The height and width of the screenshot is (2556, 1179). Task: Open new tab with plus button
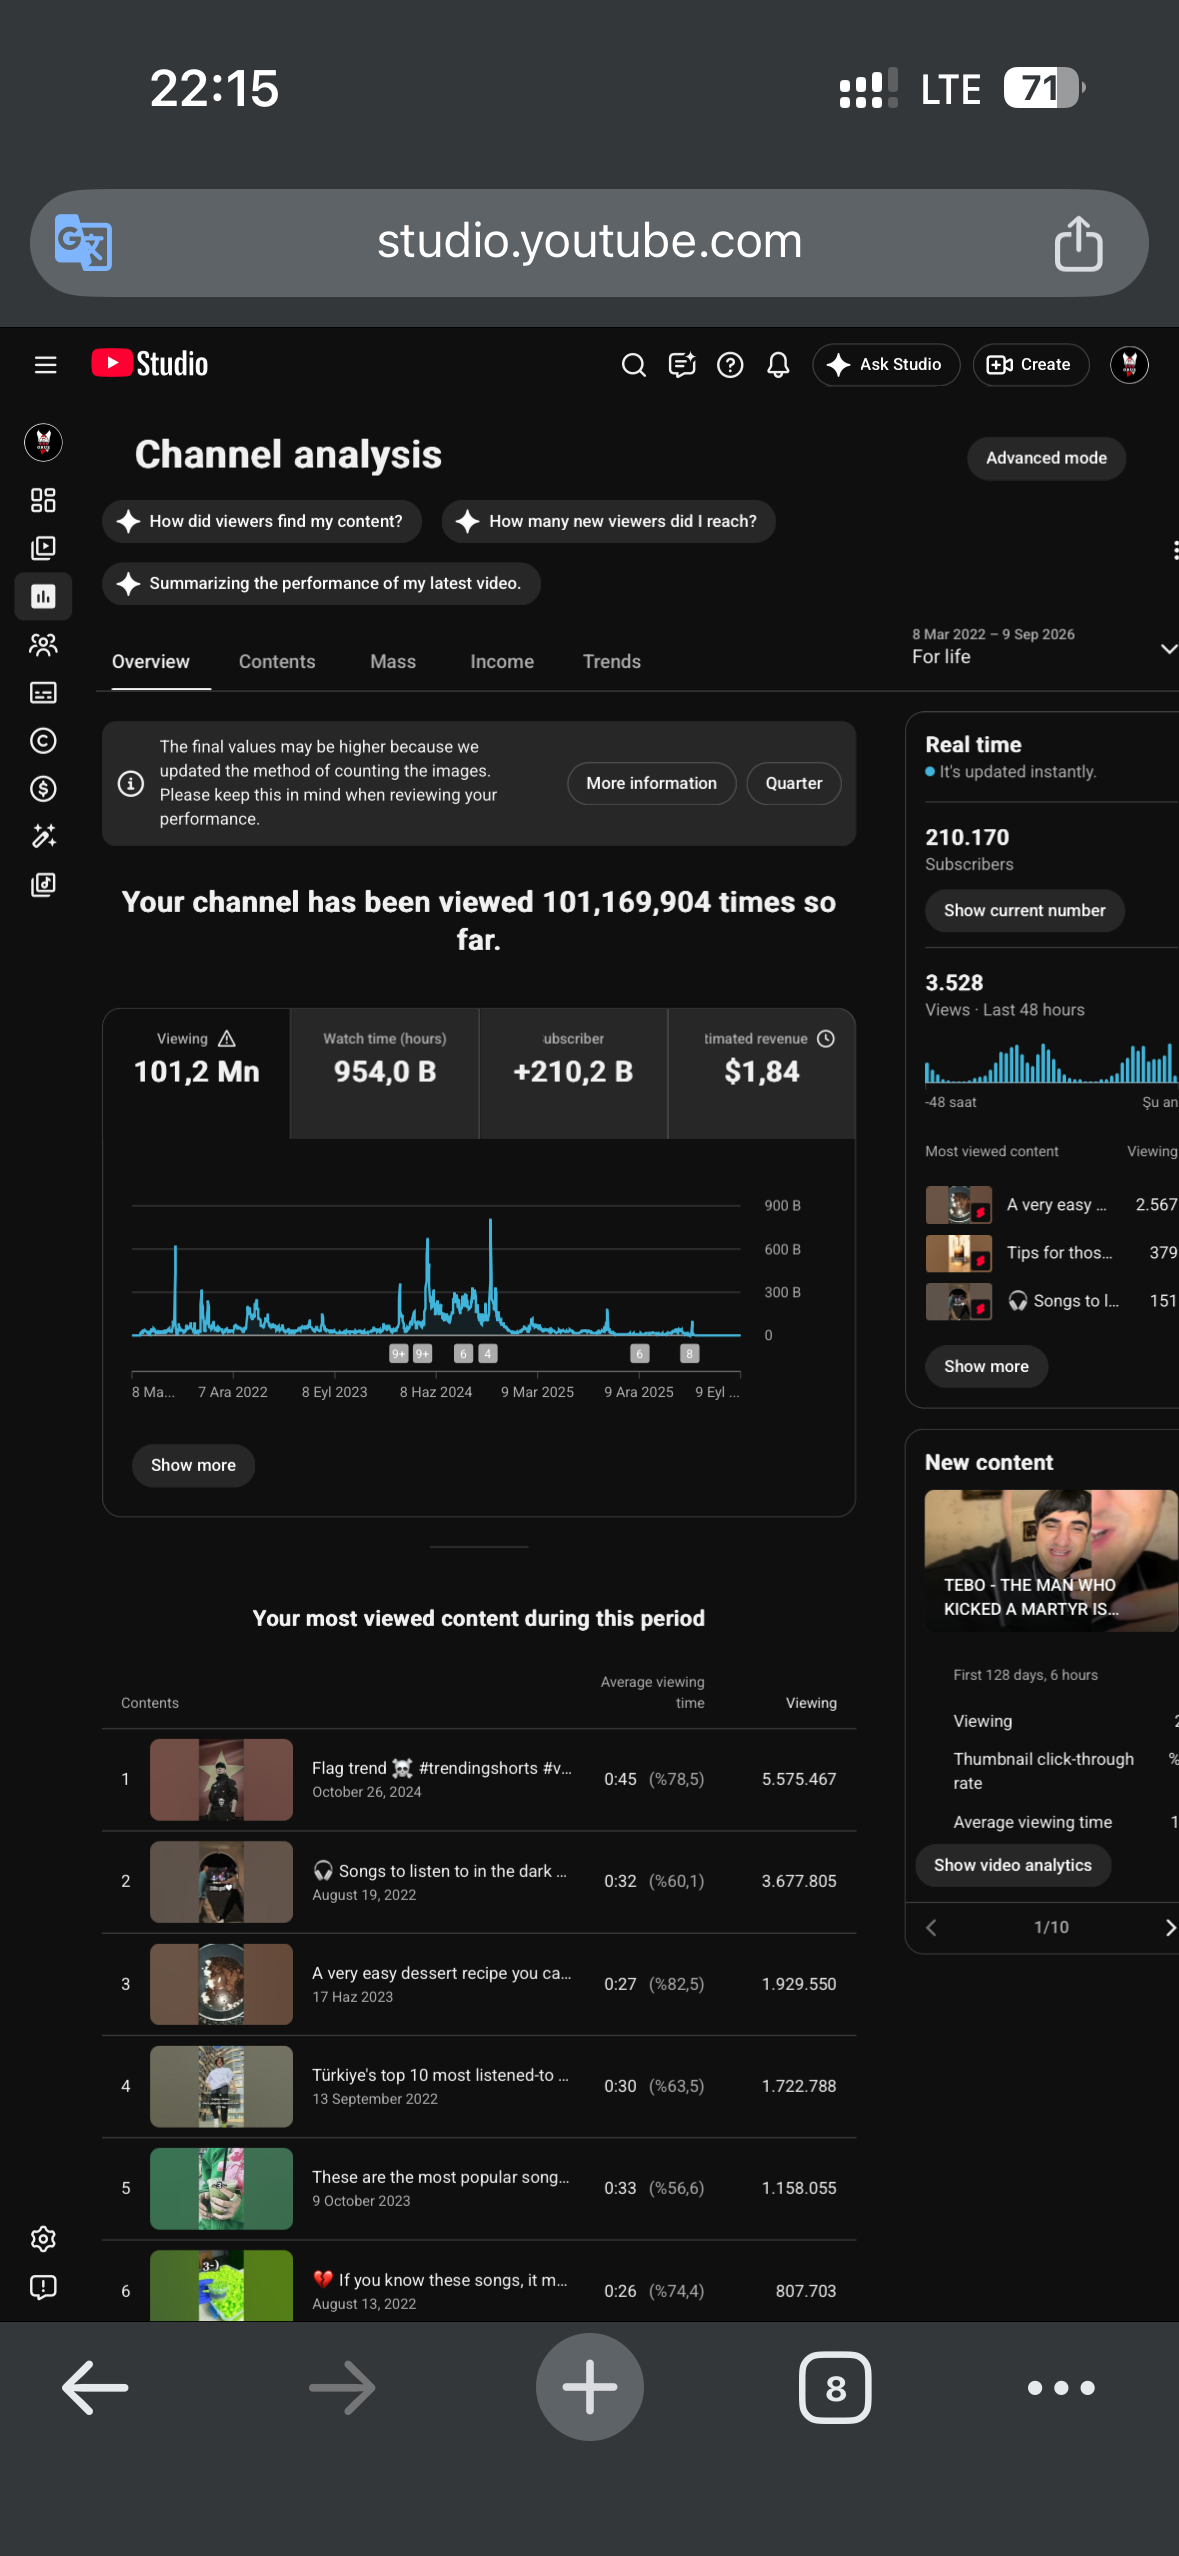click(x=589, y=2387)
